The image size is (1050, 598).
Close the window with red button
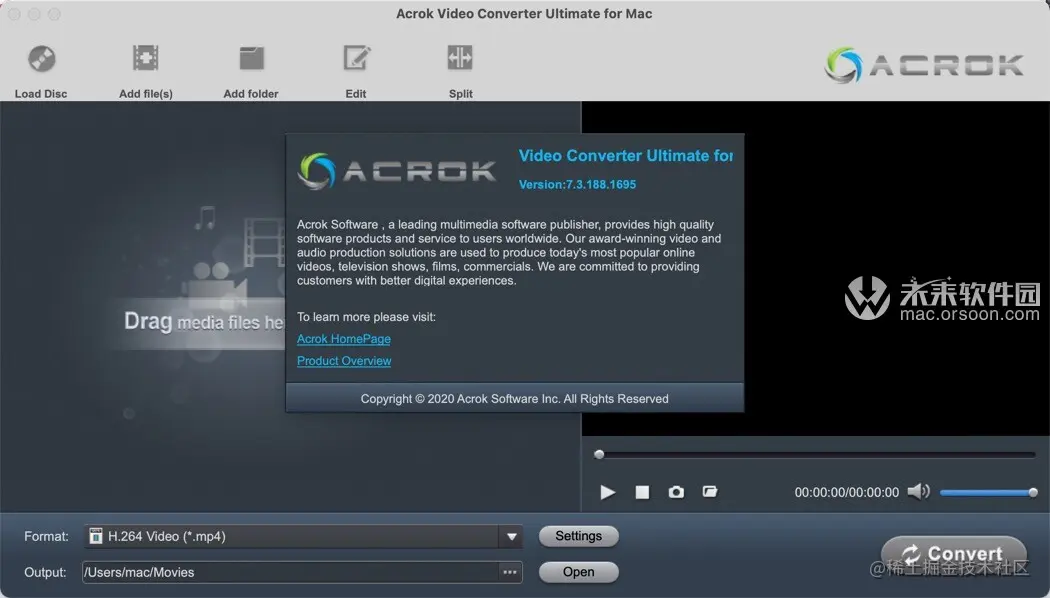pos(14,14)
